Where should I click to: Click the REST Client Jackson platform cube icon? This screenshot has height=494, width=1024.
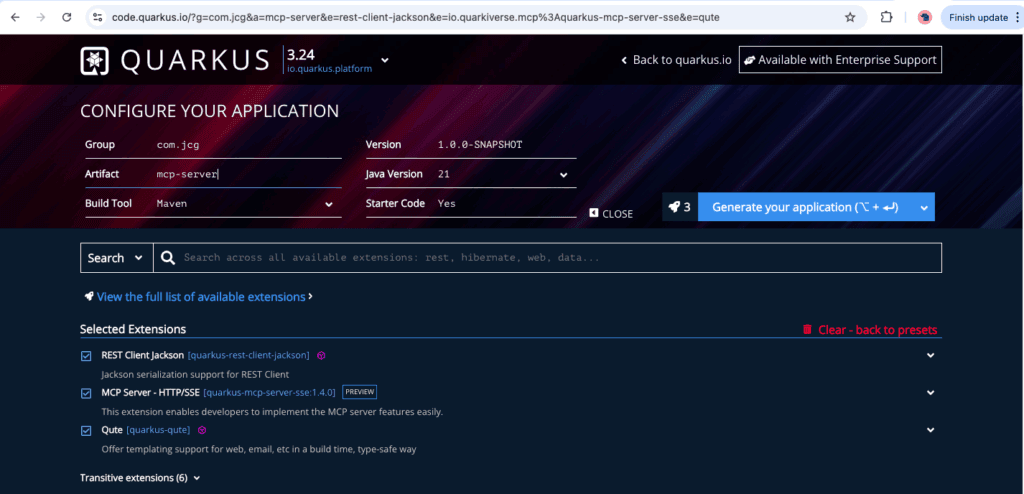(321, 355)
